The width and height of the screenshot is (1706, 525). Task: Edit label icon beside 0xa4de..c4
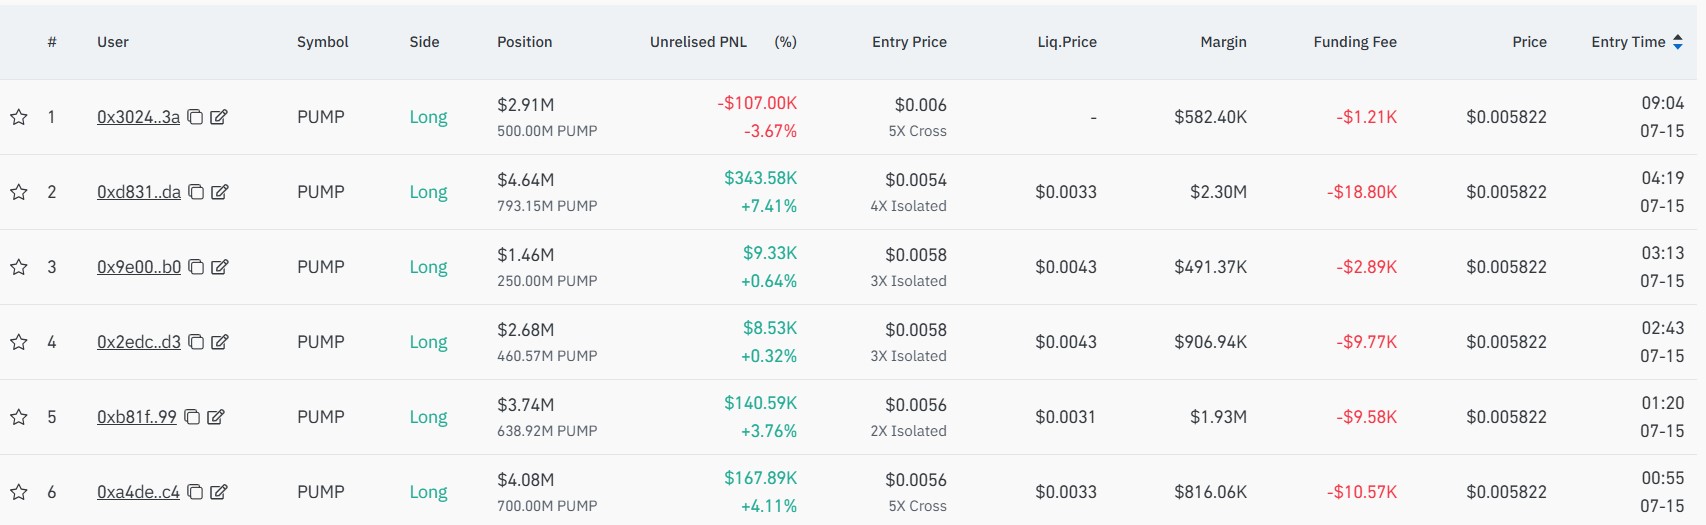click(219, 492)
